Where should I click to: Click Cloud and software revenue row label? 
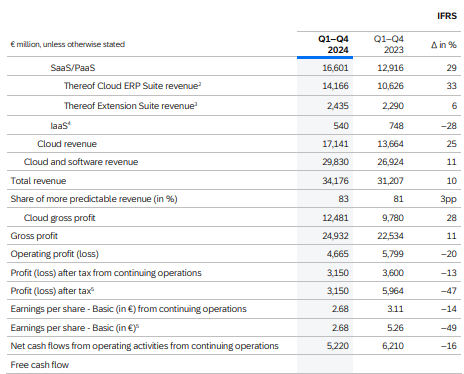[81, 162]
